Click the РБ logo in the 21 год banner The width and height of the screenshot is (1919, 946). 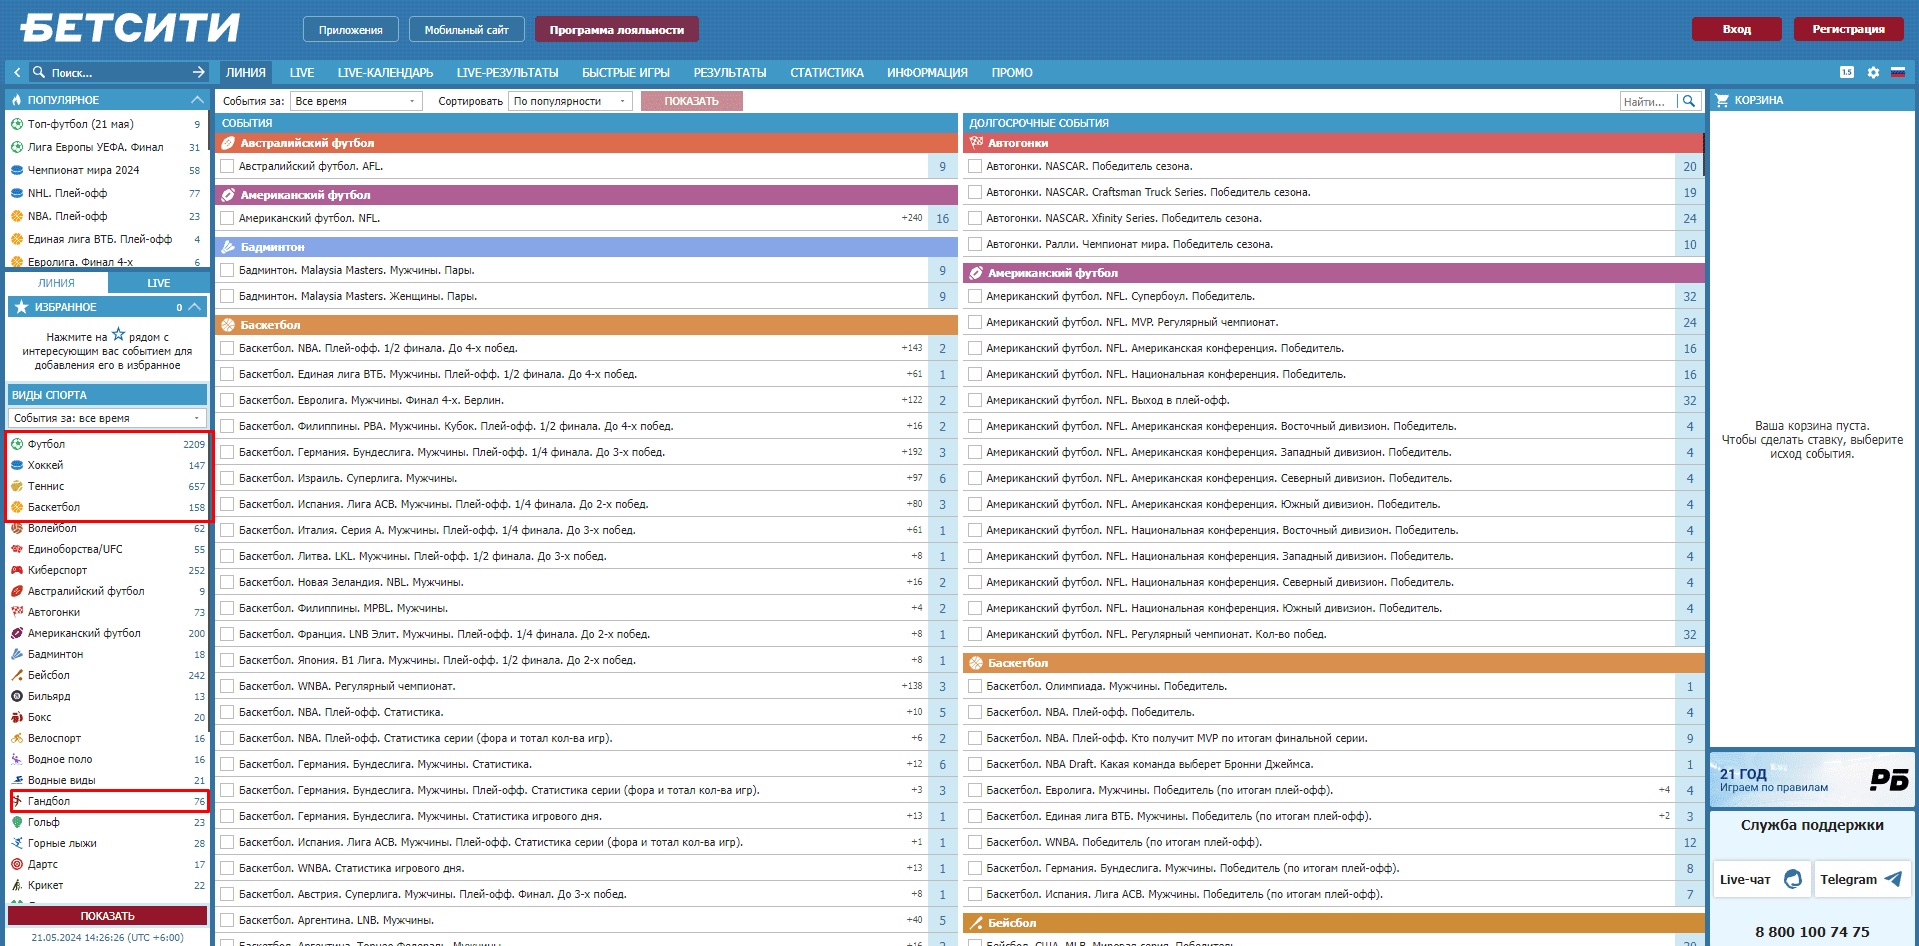point(1889,779)
